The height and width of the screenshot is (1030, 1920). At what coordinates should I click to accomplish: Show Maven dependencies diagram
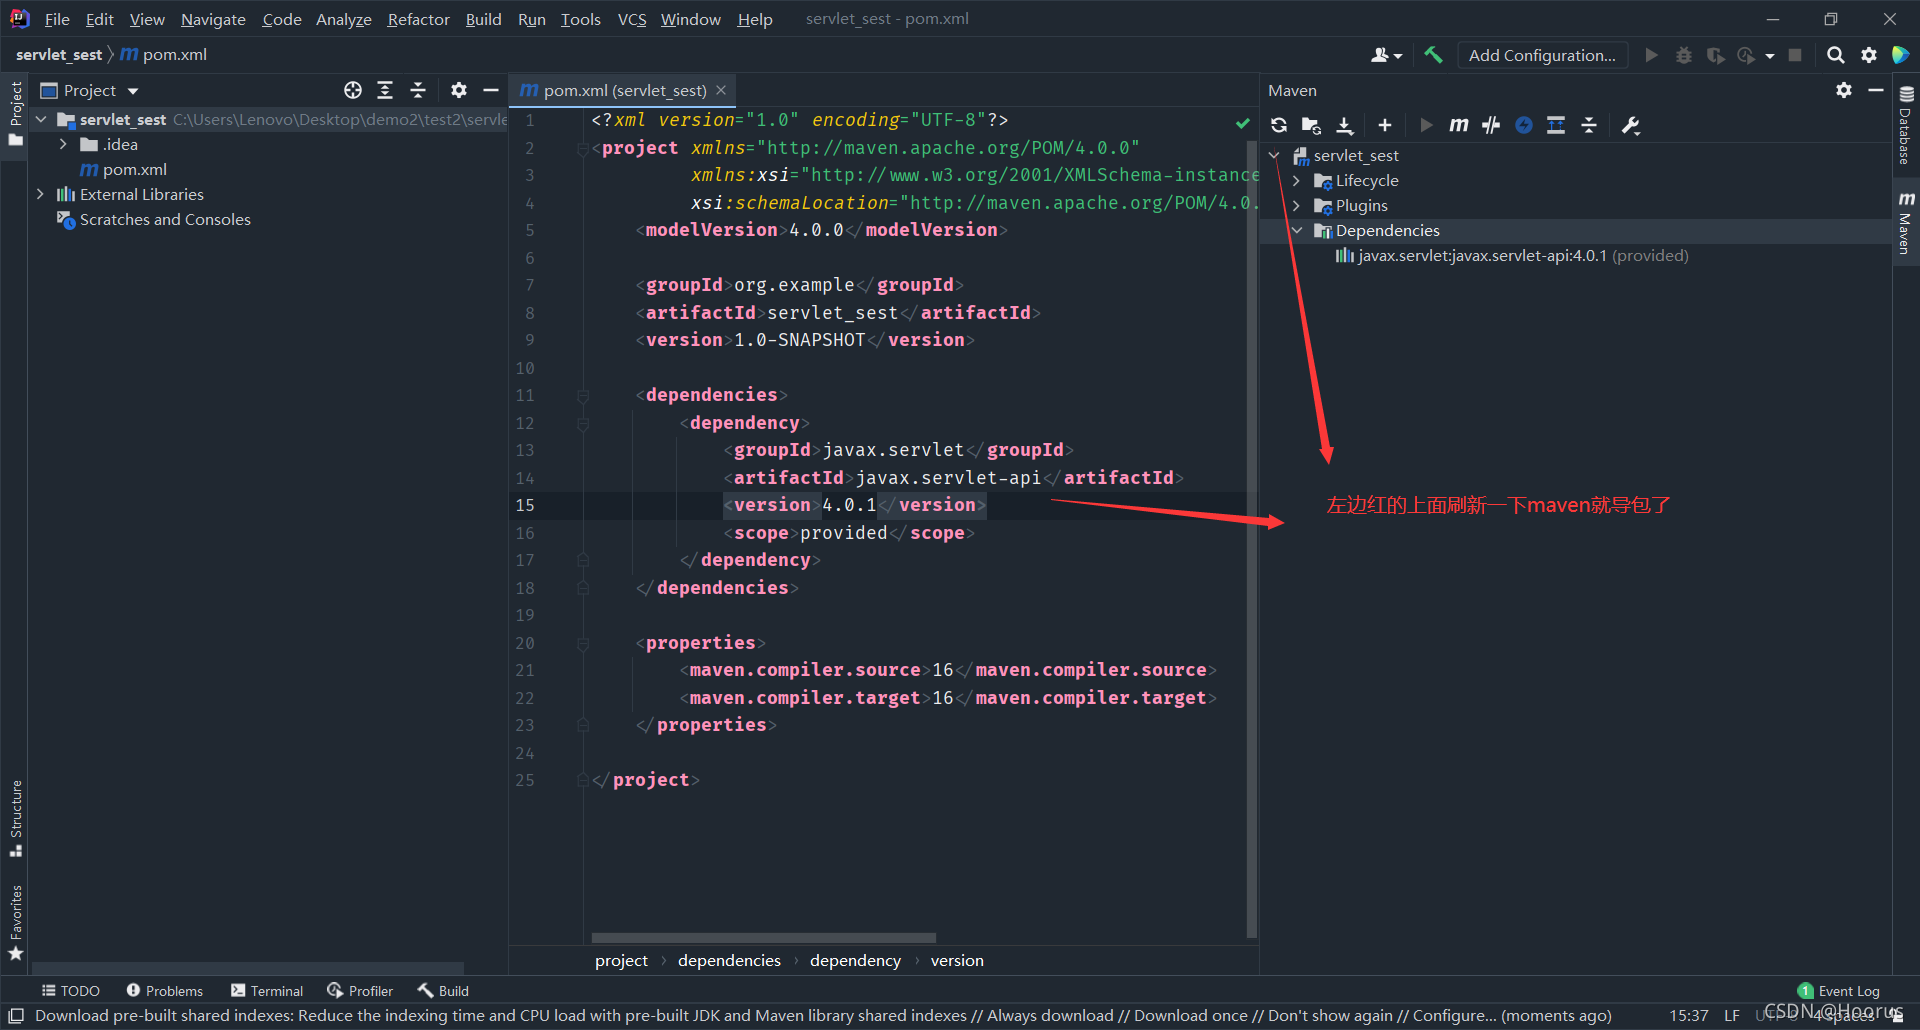click(x=1556, y=125)
